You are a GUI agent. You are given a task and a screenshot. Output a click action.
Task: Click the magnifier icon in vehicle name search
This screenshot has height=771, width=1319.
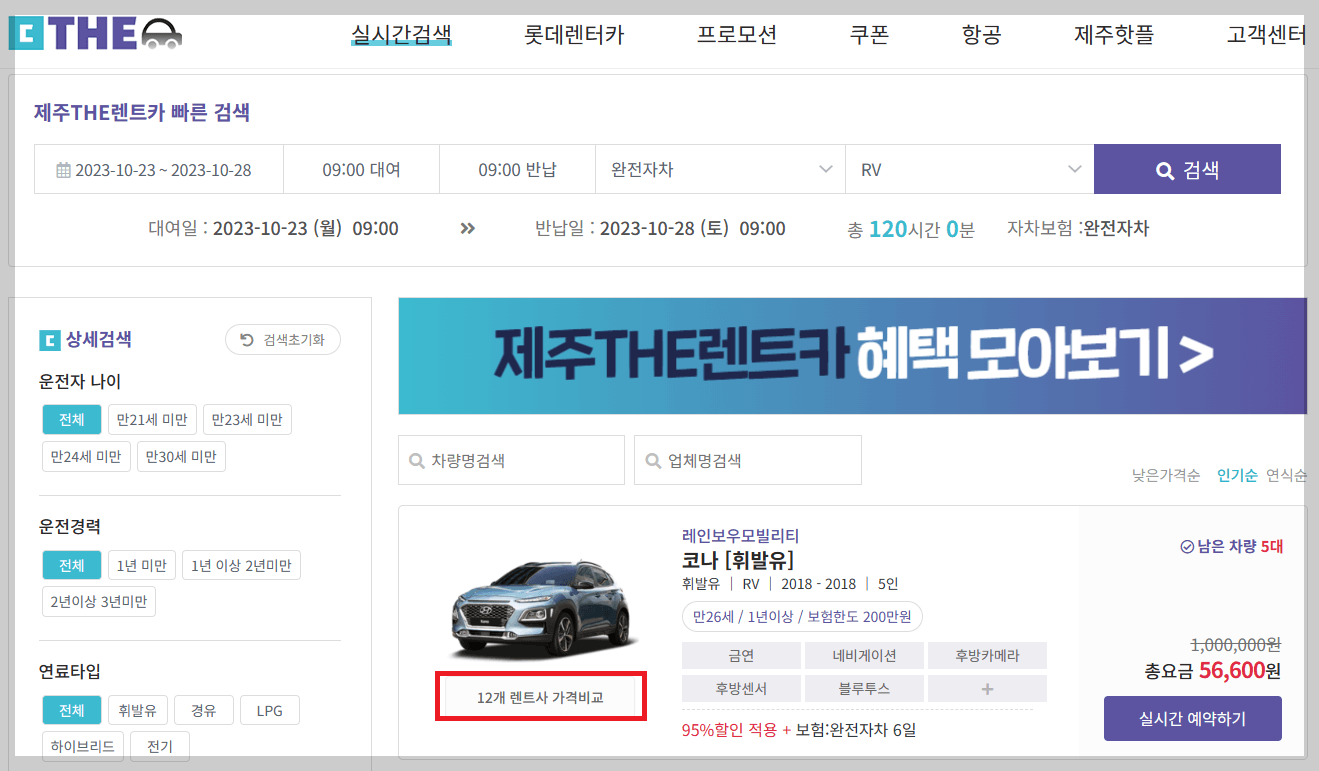(x=417, y=461)
